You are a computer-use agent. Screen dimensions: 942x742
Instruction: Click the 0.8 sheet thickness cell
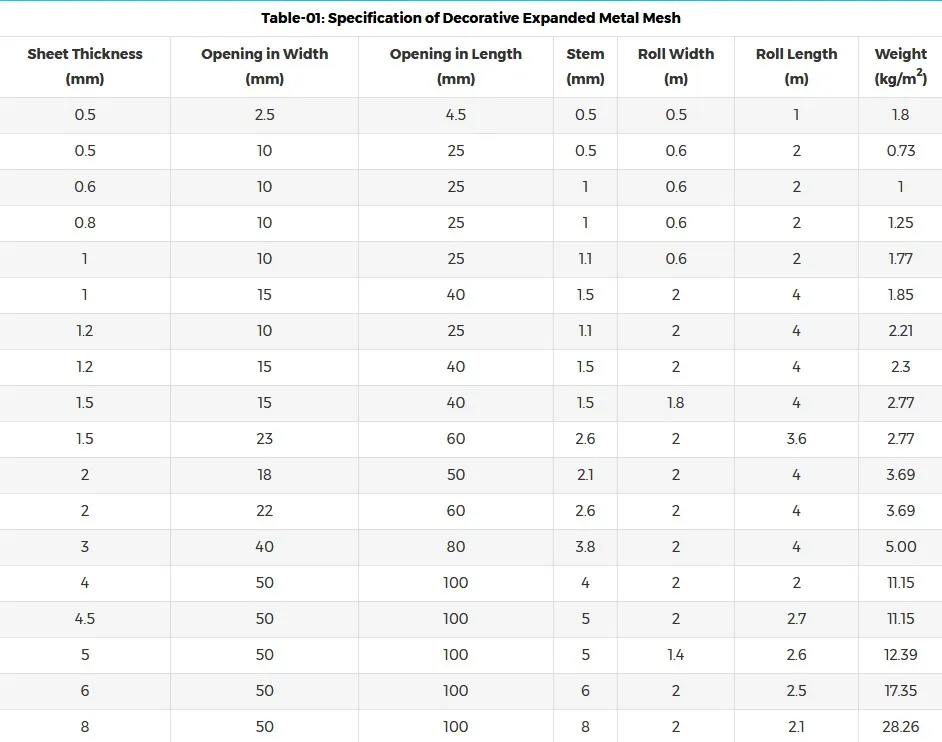tap(85, 223)
